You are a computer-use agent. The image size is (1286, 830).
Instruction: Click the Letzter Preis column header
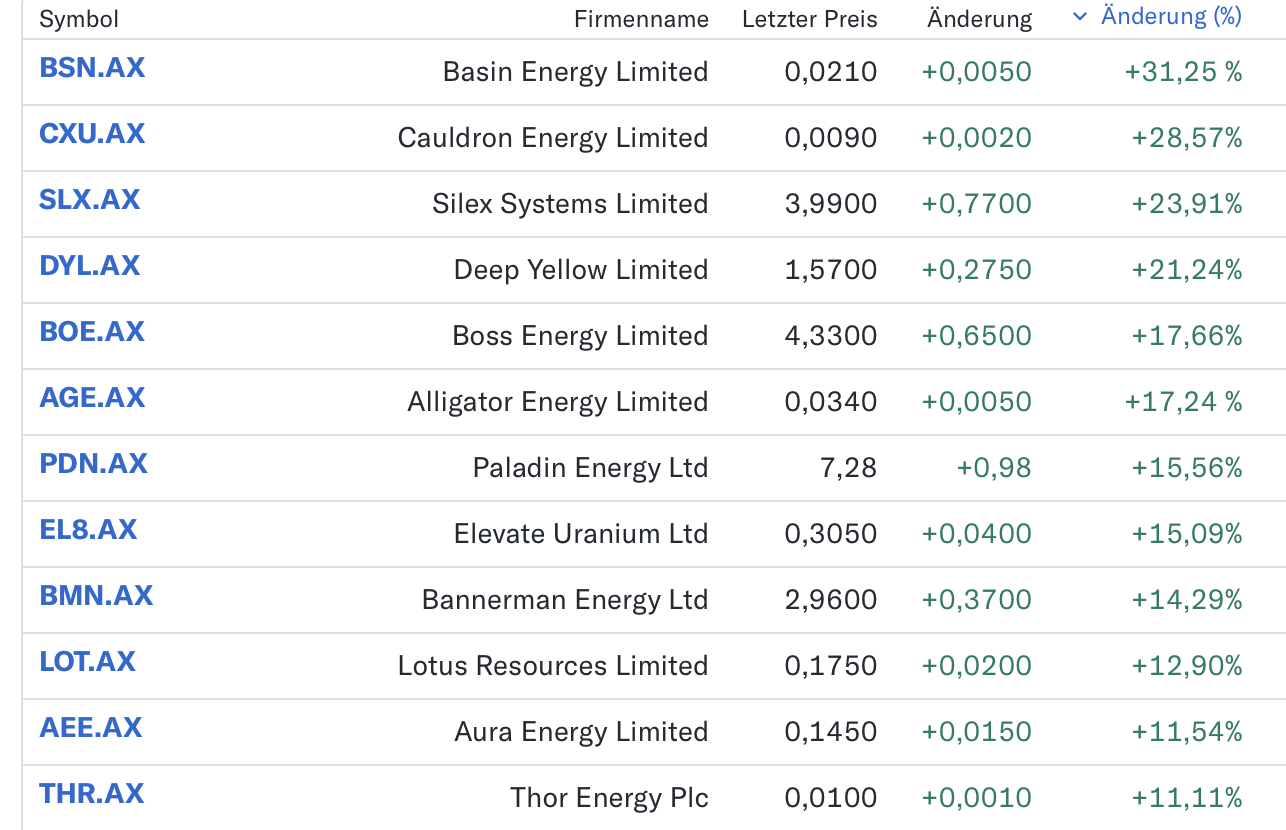coord(809,19)
